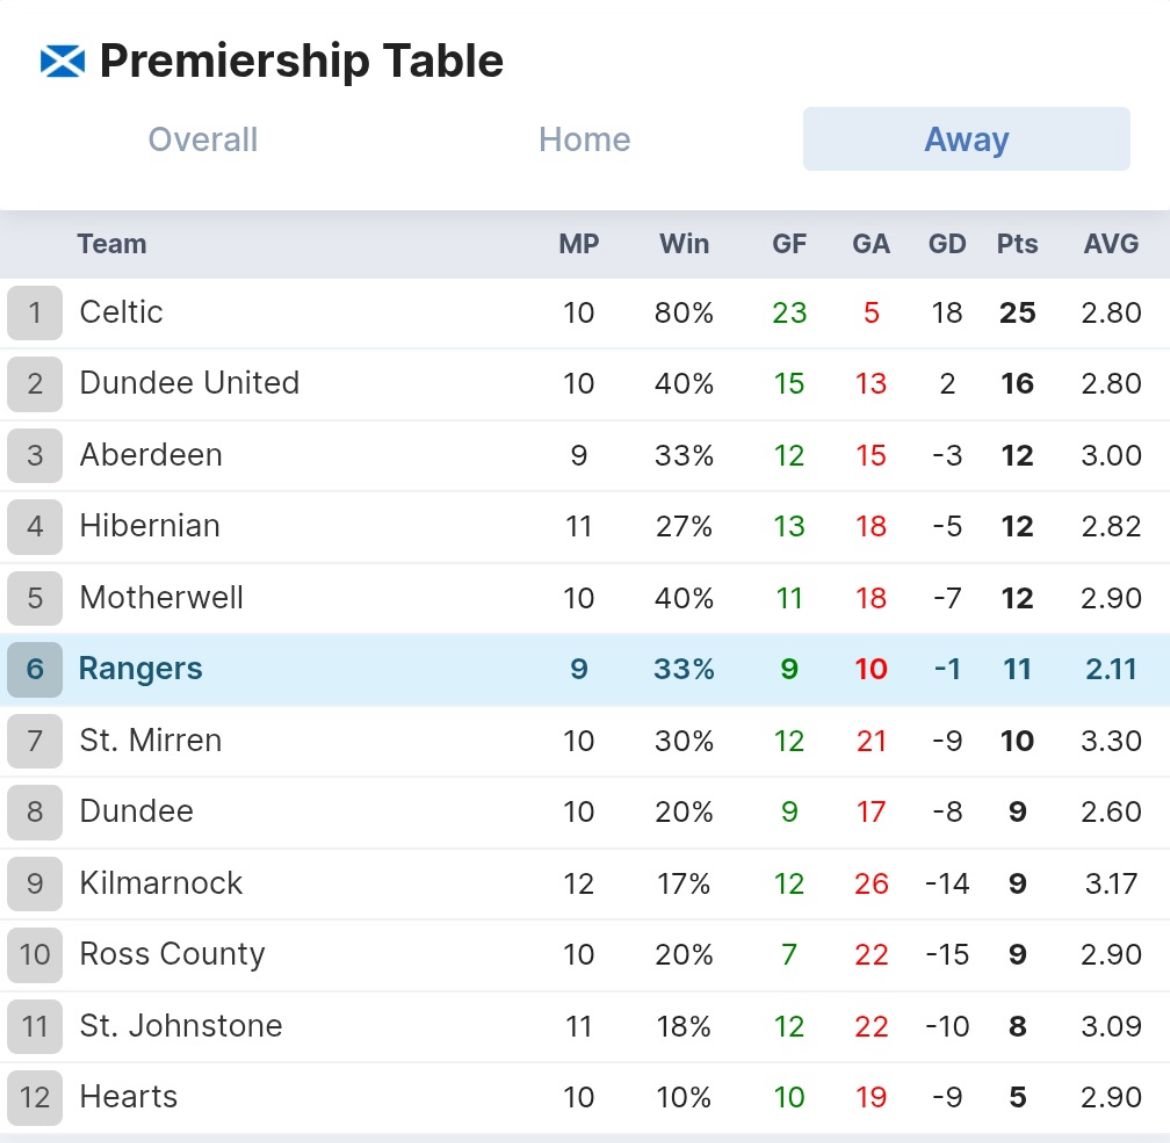Click the Scotland flag icon
The image size is (1170, 1143).
(x=63, y=61)
